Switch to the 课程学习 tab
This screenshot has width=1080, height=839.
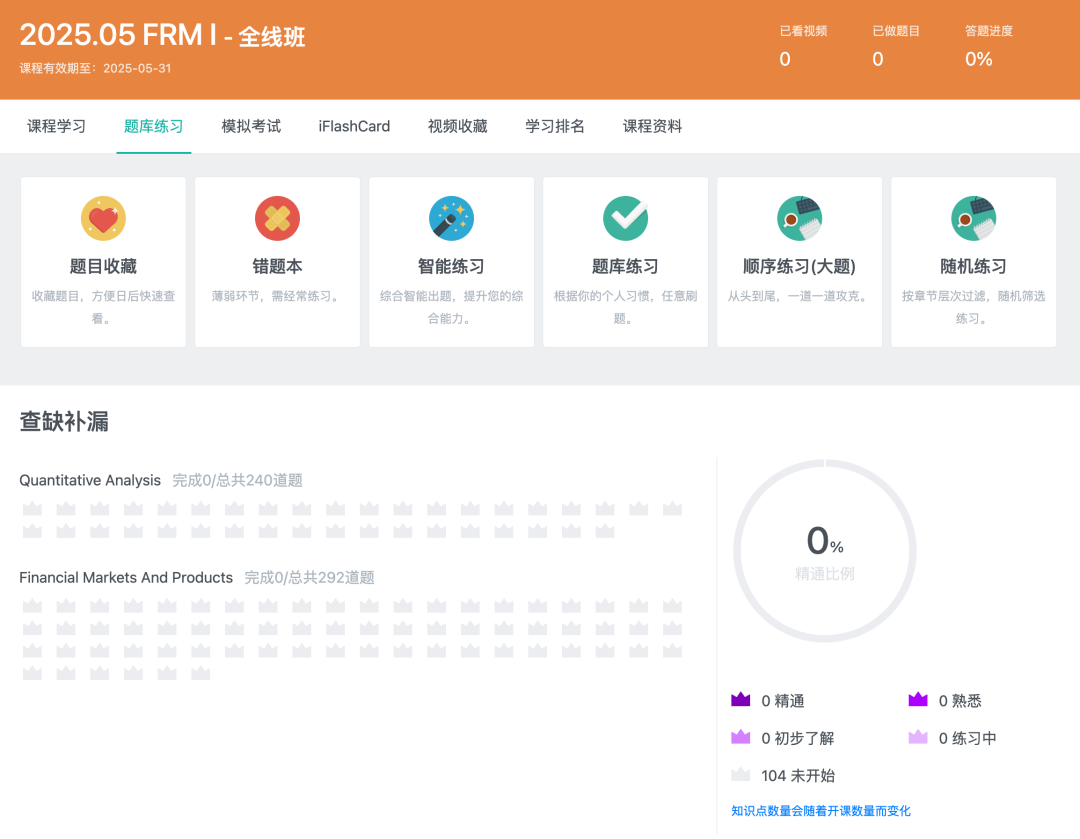(56, 126)
